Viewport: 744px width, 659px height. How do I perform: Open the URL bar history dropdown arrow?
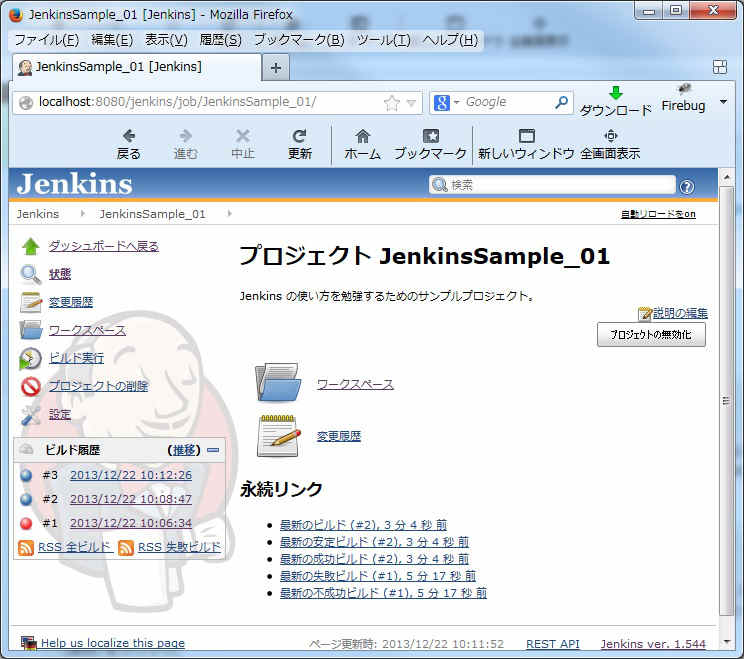point(411,103)
